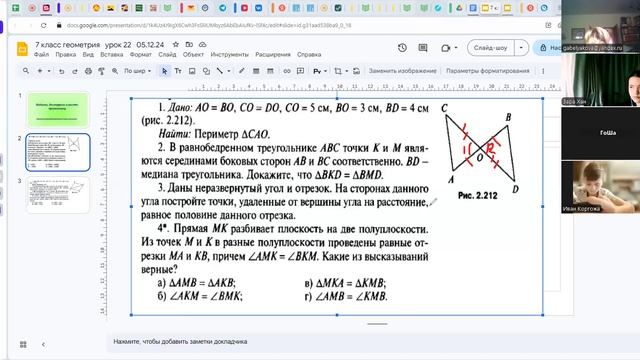Open the Расширения menu

coord(273,54)
